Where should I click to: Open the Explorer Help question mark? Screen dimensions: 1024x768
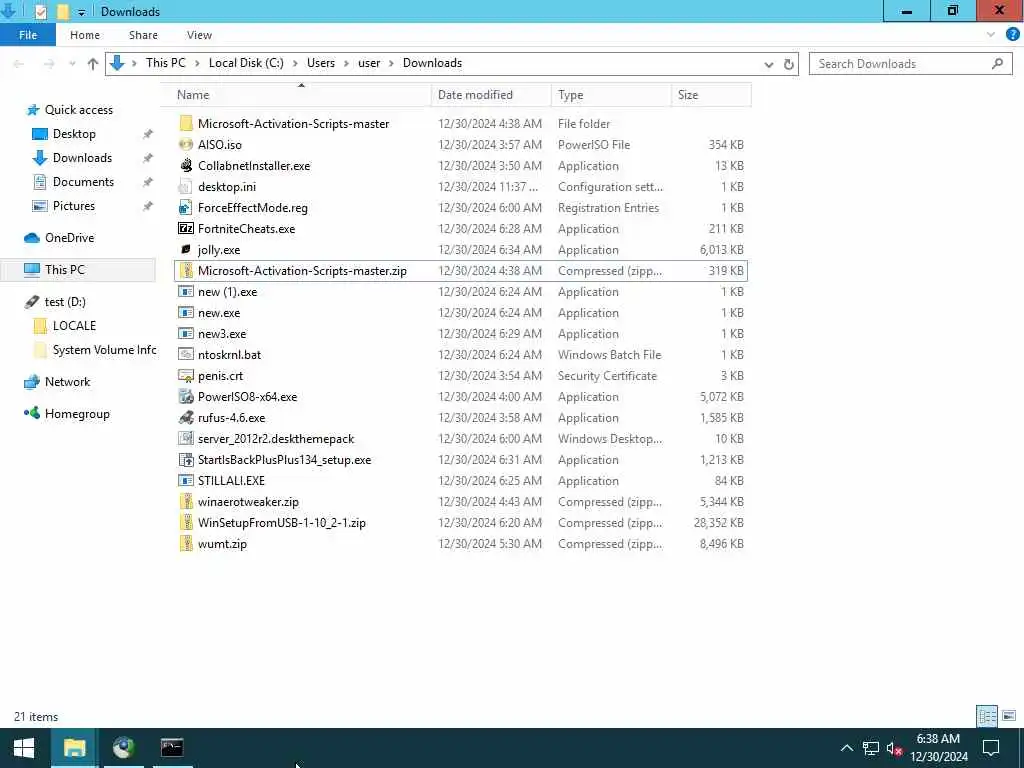coord(1012,35)
